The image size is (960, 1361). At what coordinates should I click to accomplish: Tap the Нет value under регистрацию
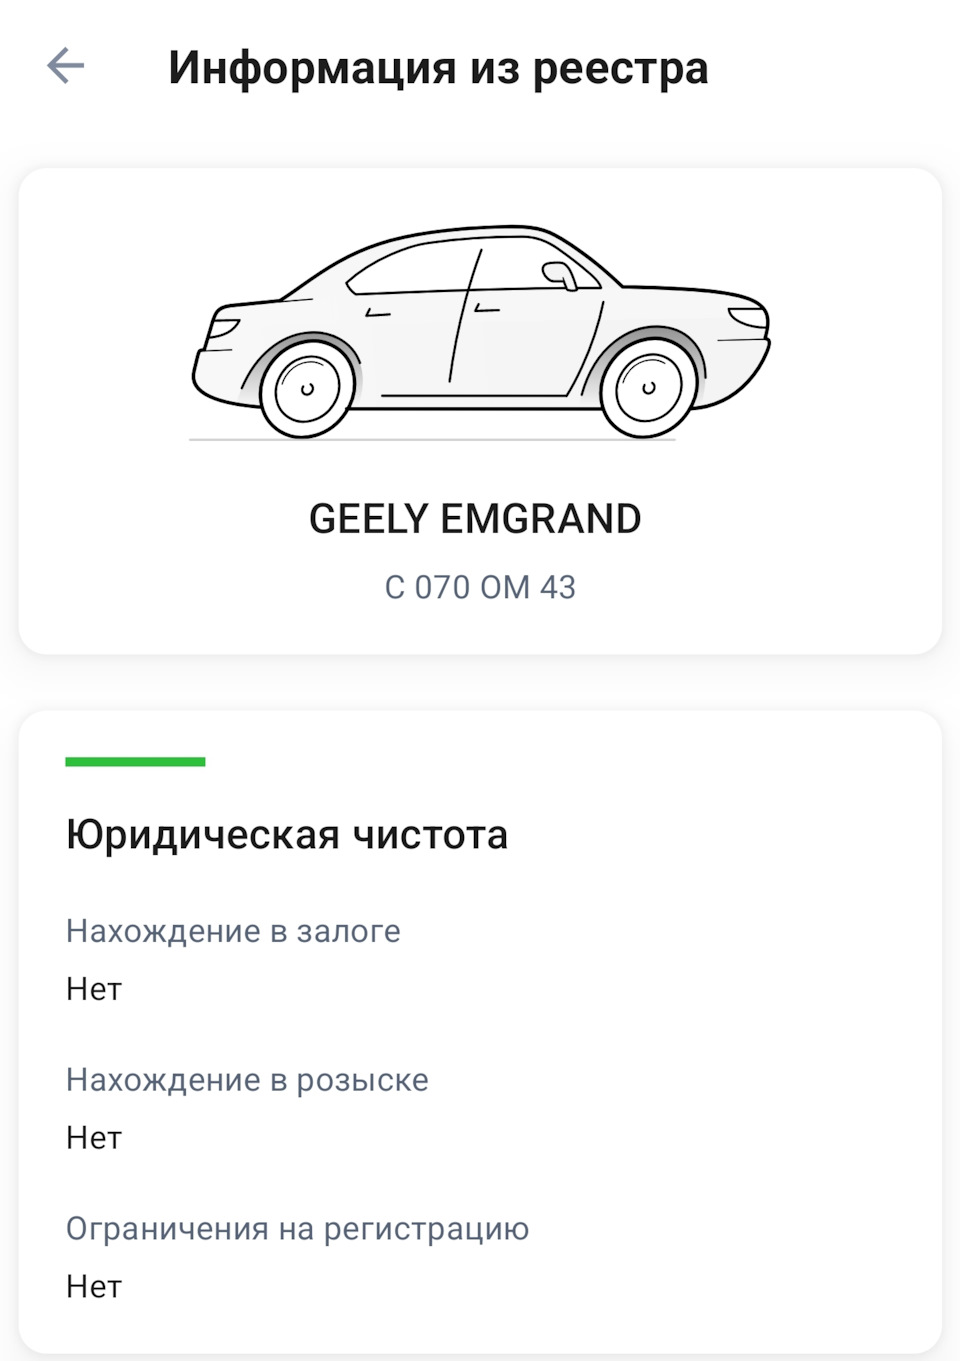coord(94,1286)
